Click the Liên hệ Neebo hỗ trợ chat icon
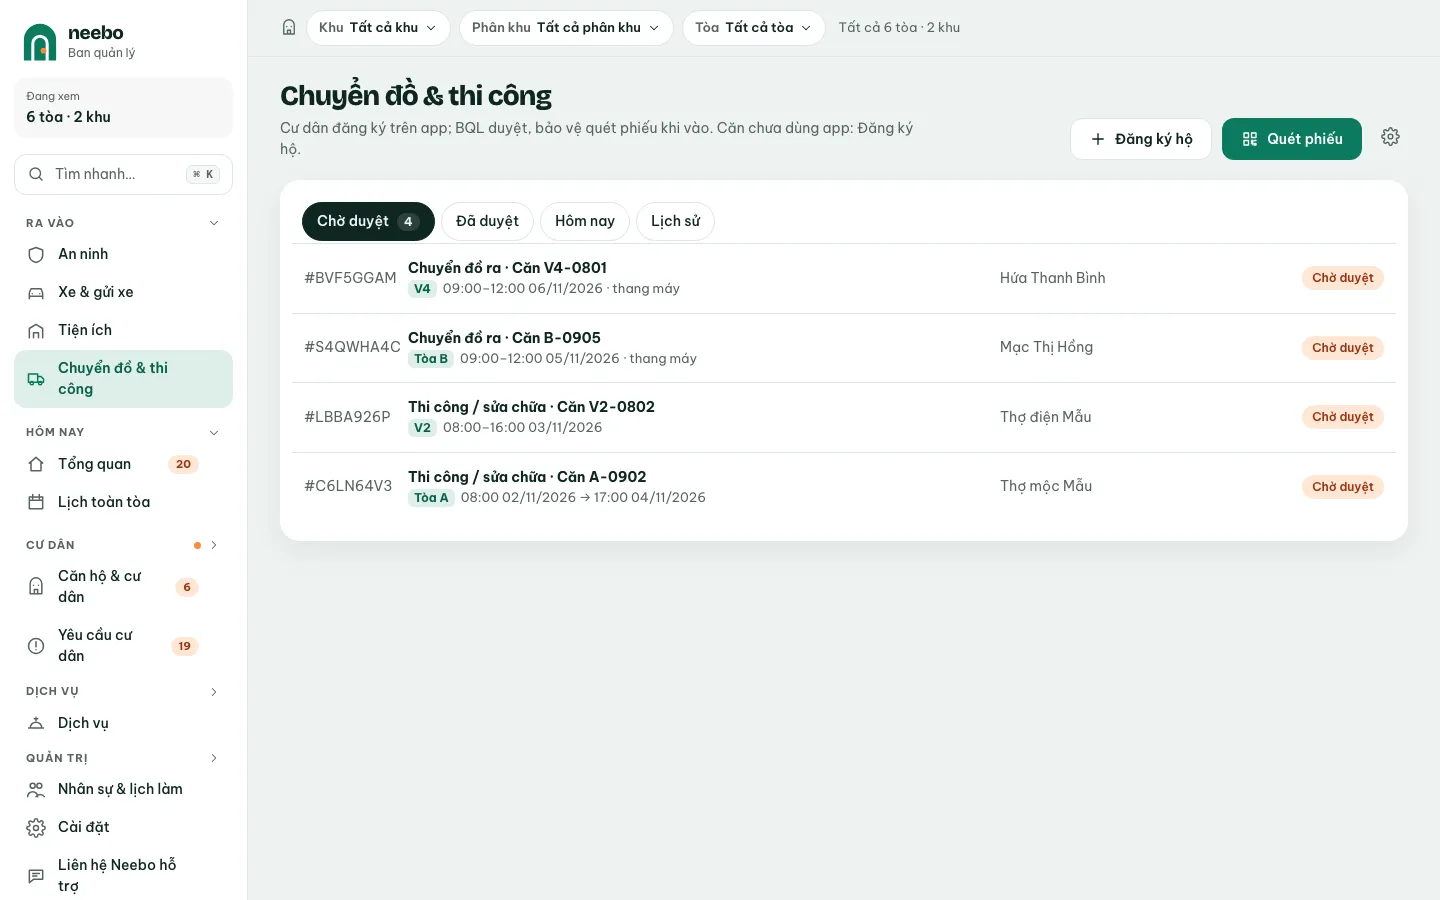This screenshot has height=900, width=1440. [x=36, y=876]
